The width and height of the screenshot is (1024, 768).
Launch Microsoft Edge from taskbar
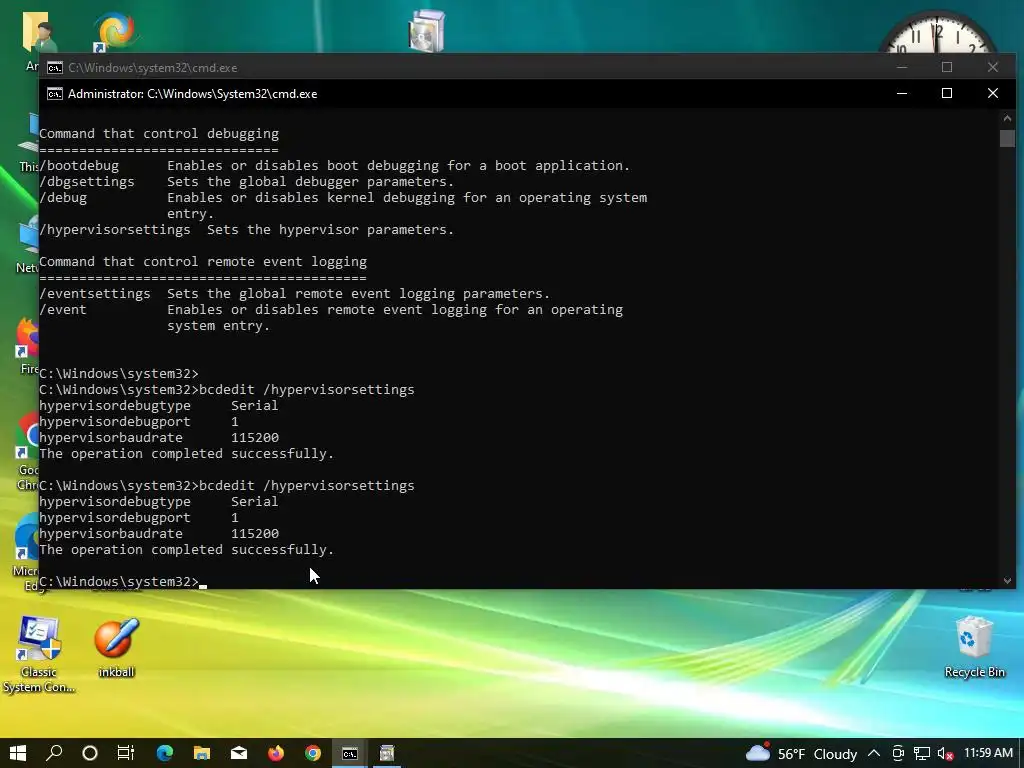[165, 753]
